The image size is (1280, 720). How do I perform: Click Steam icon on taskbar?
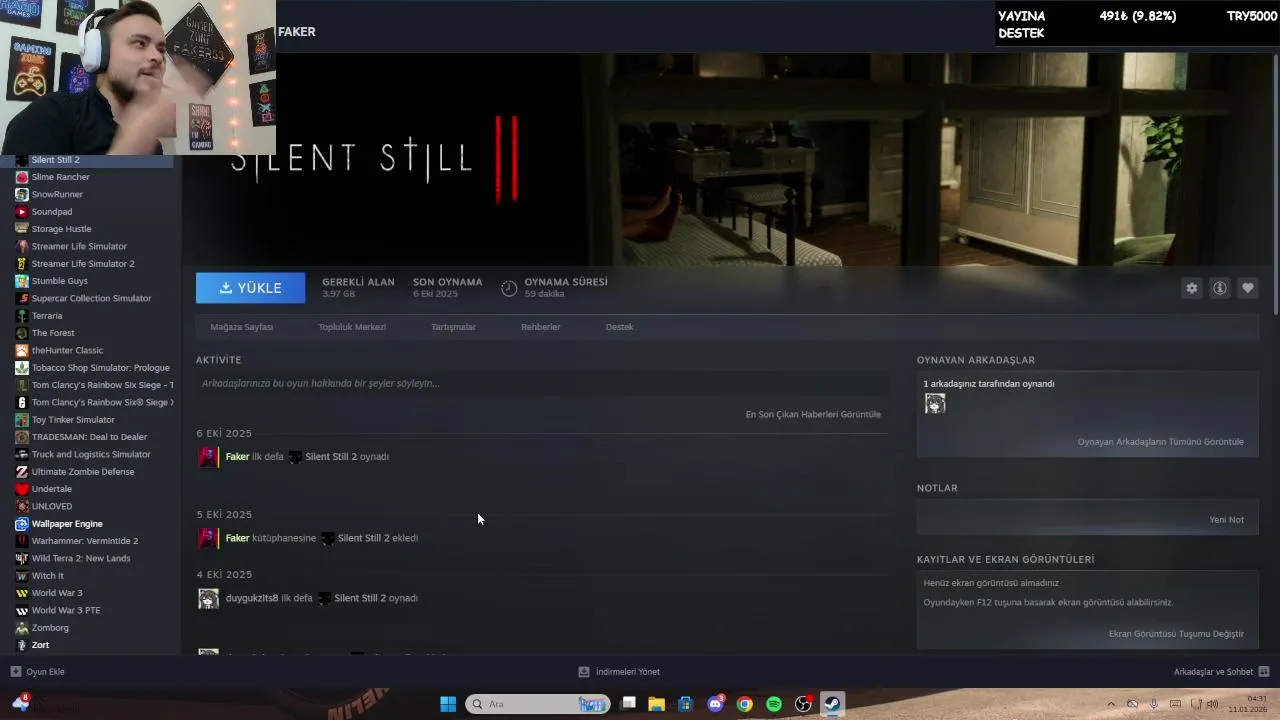coord(831,704)
